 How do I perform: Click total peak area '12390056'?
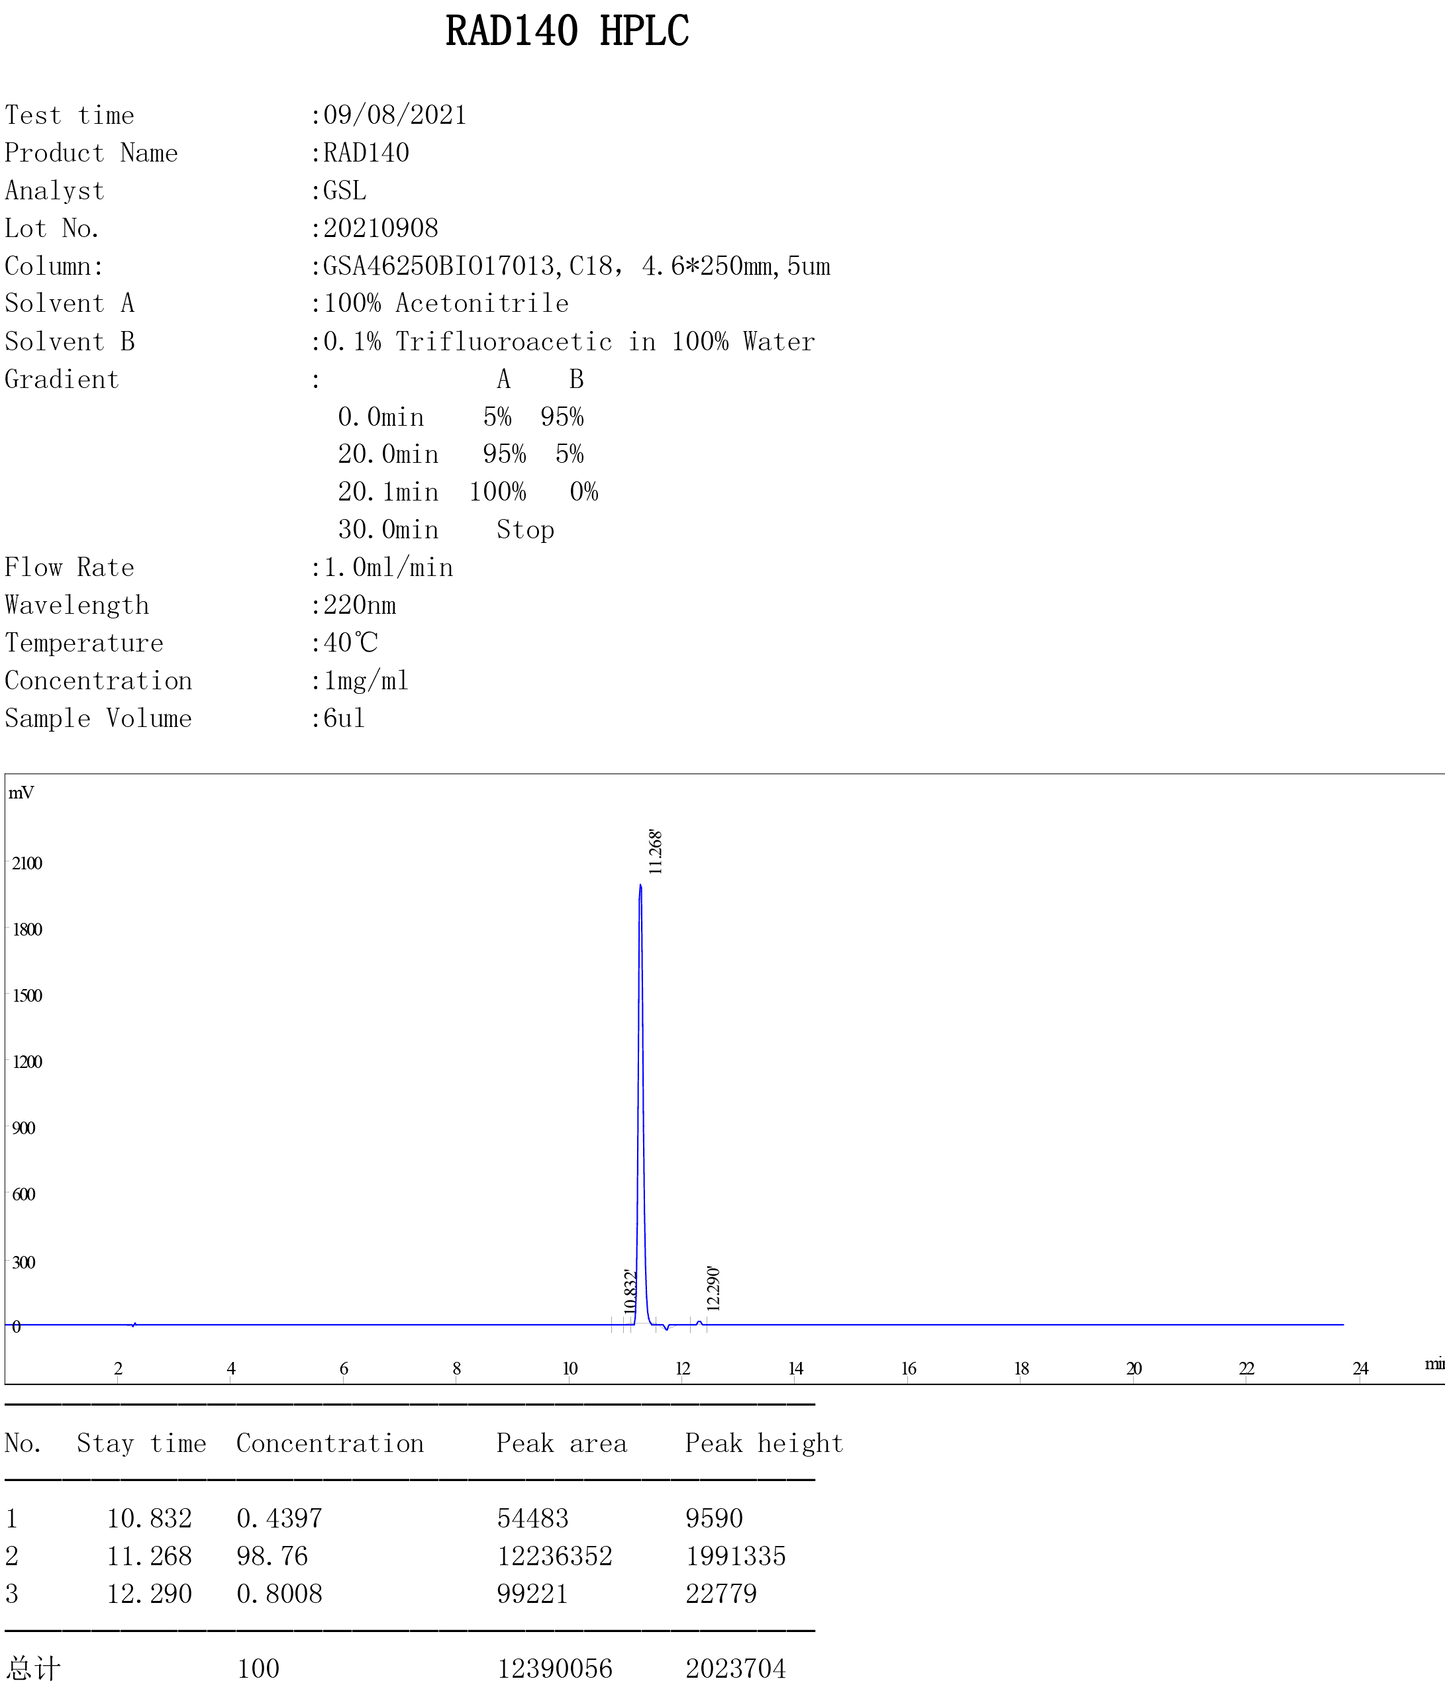click(555, 1668)
